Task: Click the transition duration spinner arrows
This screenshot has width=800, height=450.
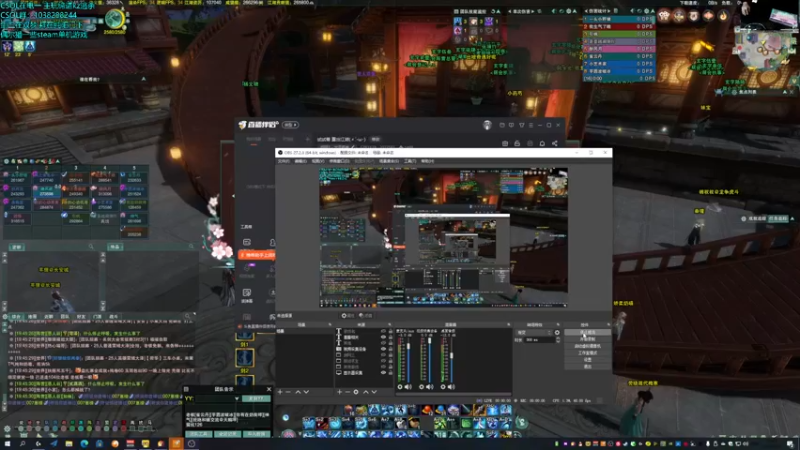Action: click(x=558, y=340)
